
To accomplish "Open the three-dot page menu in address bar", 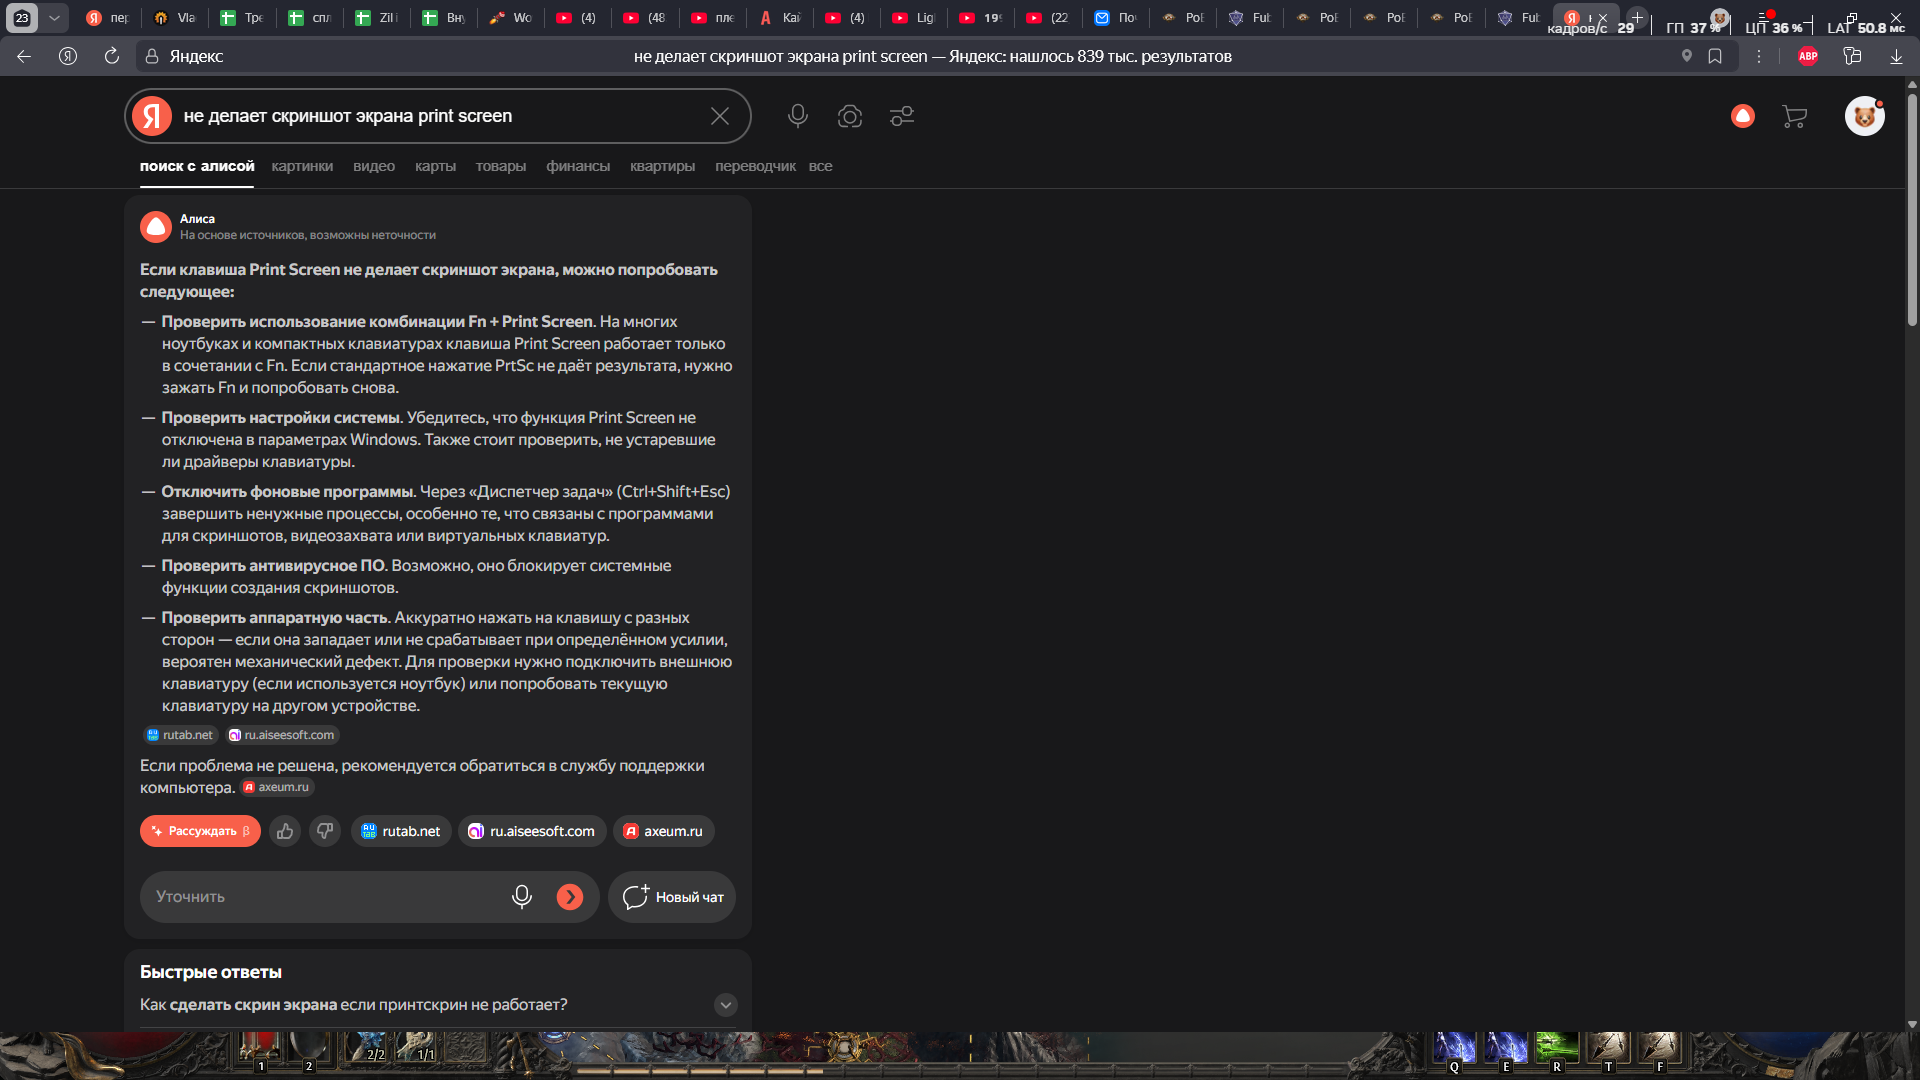I will pos(1759,56).
